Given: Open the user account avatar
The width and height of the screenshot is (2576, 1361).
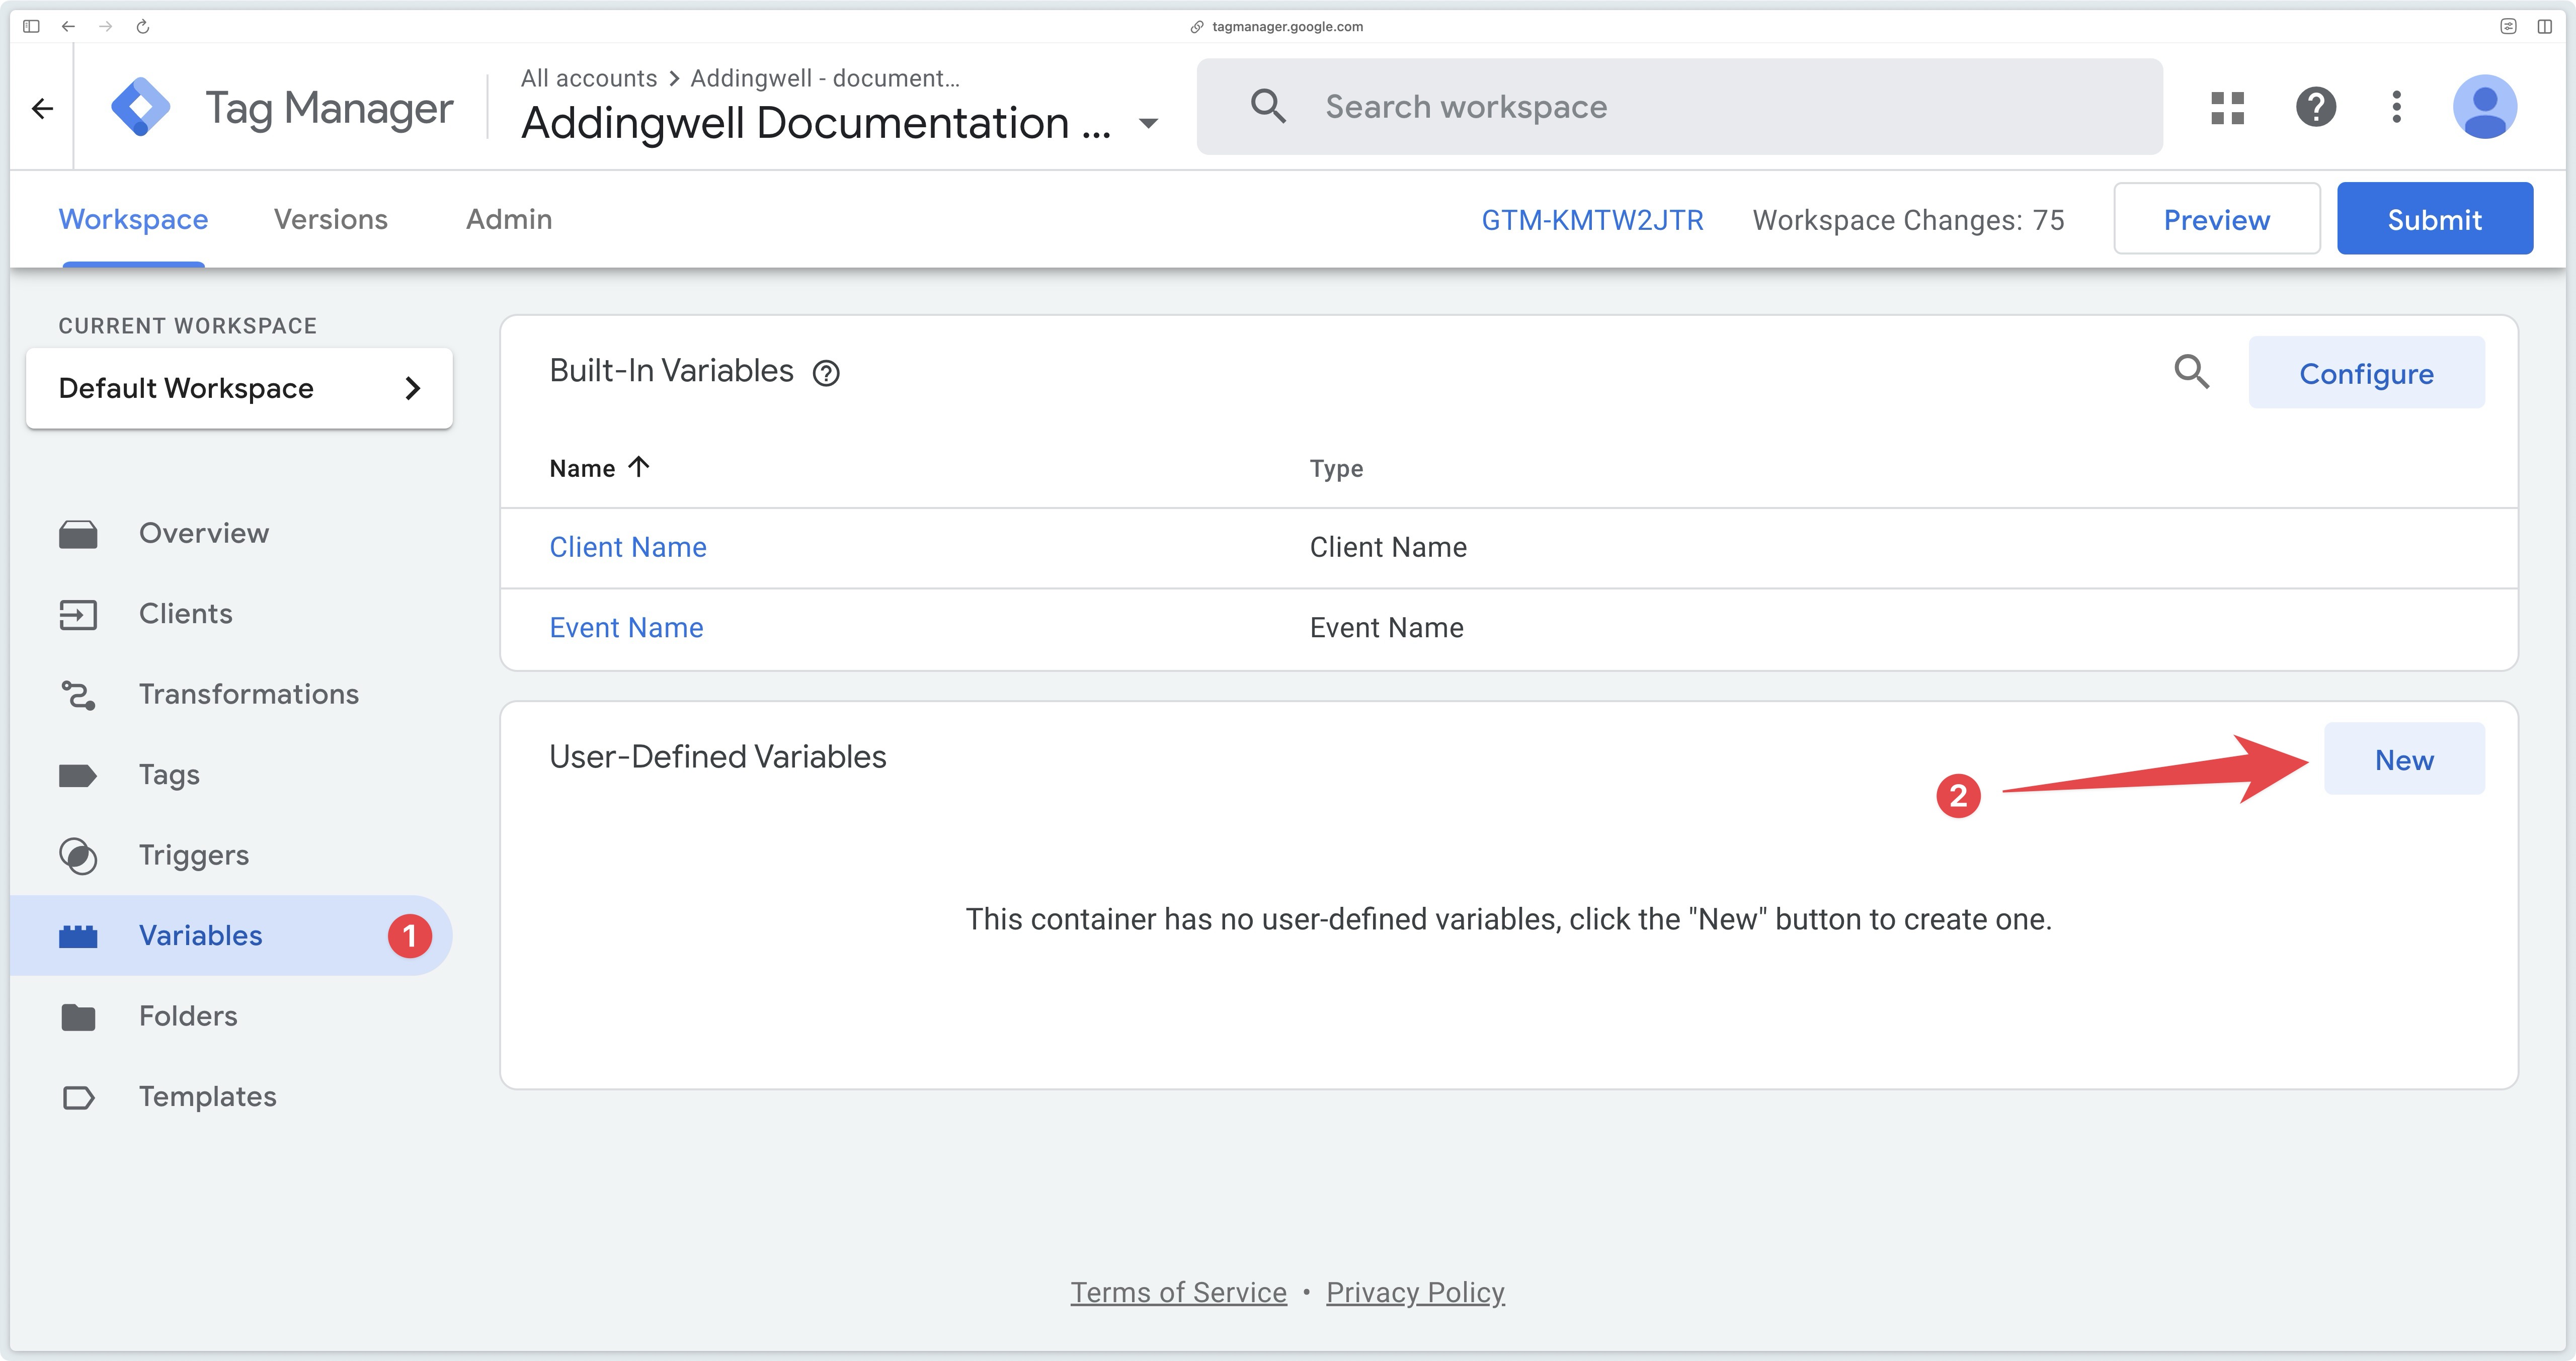Looking at the screenshot, I should point(2484,107).
